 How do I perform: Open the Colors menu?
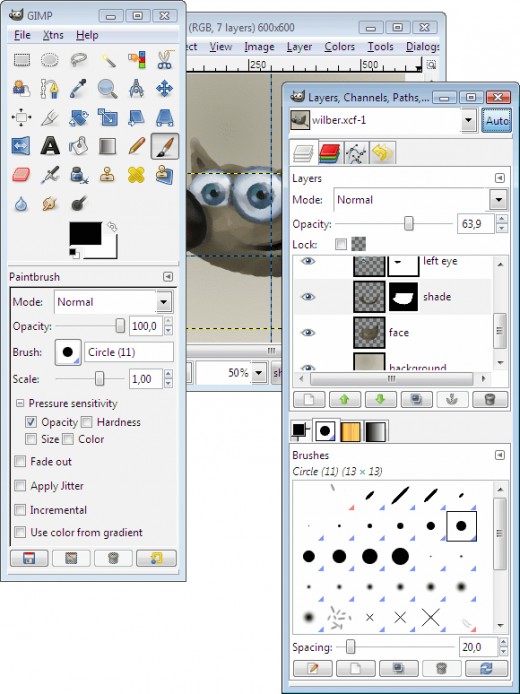[339, 46]
